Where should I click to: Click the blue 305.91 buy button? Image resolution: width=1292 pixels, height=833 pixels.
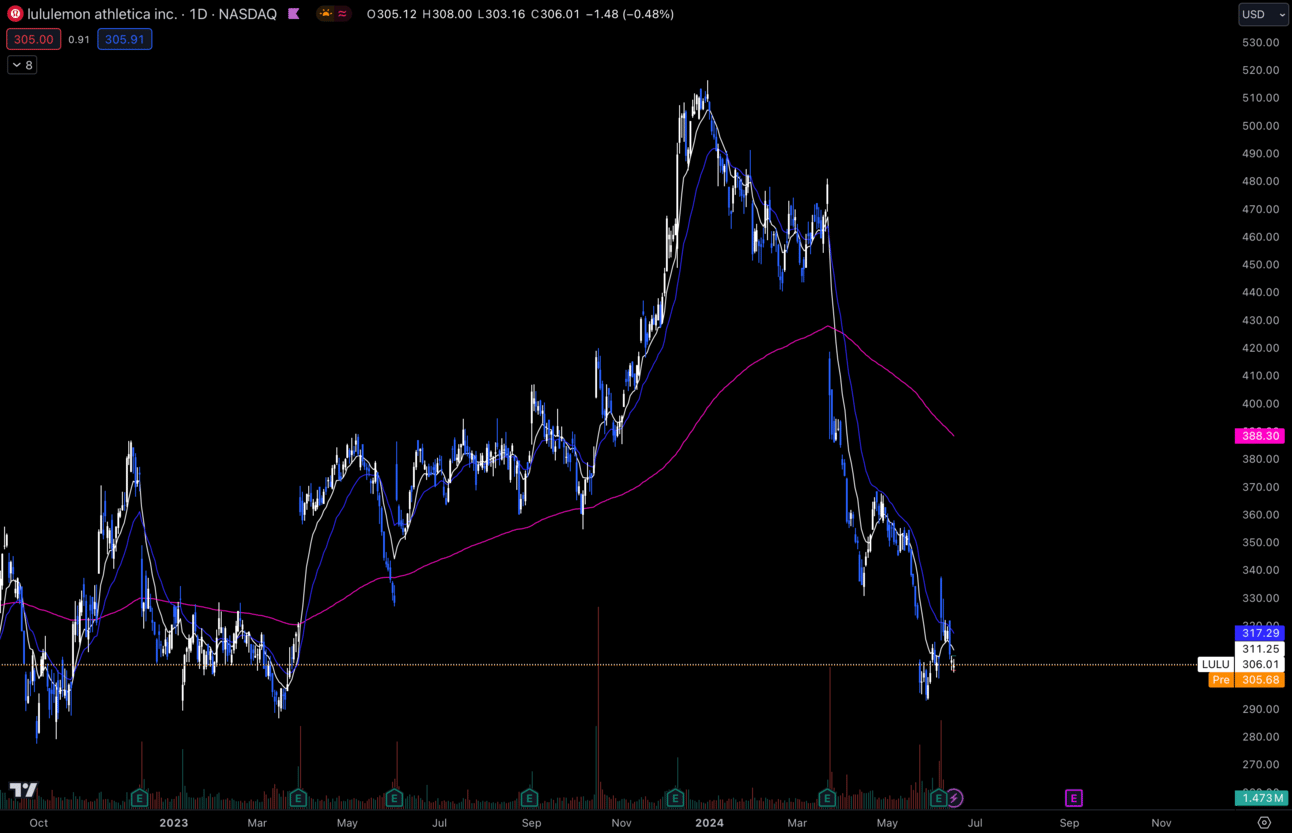(125, 39)
